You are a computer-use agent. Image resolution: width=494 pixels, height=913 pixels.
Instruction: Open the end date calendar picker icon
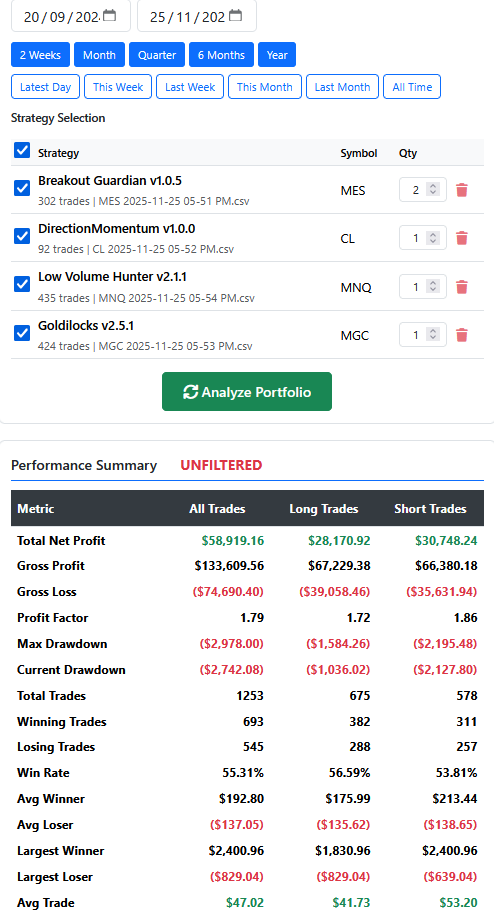pyautogui.click(x=235, y=16)
